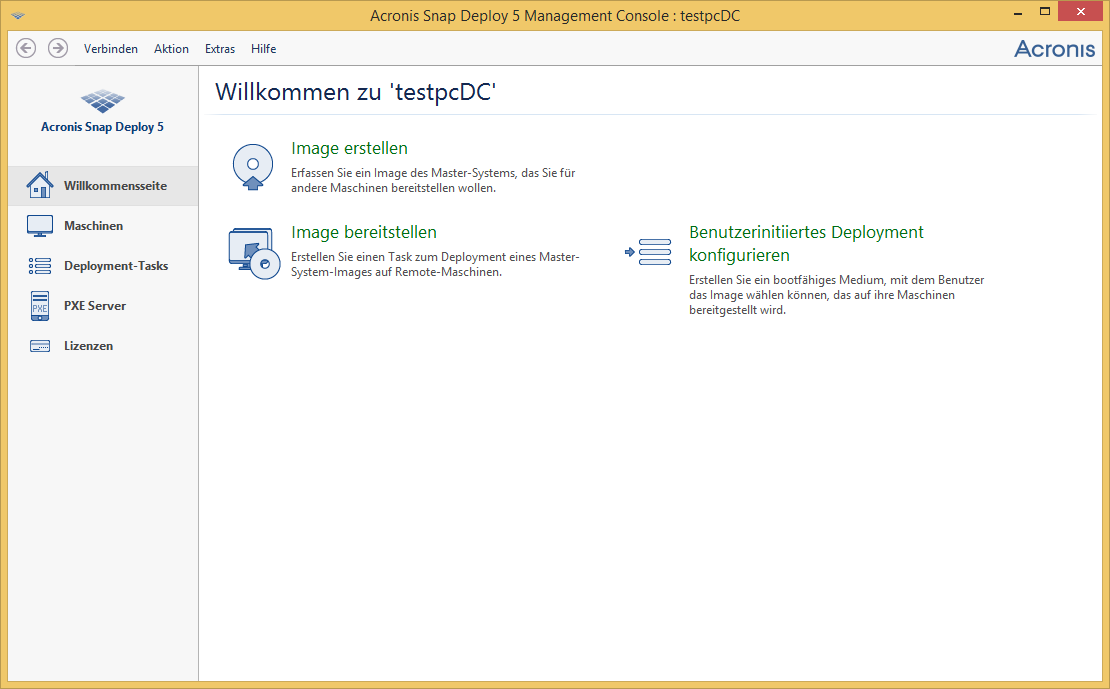This screenshot has width=1110, height=689.
Task: Close the Management Console window
Action: [x=1080, y=11]
